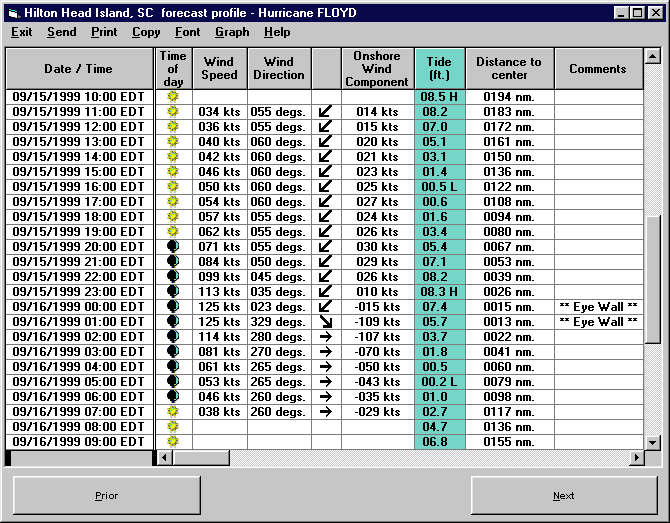This screenshot has width=670, height=523.
Task: Click east wind arrow in 09/16/1999 02:00 row
Action: (326, 337)
